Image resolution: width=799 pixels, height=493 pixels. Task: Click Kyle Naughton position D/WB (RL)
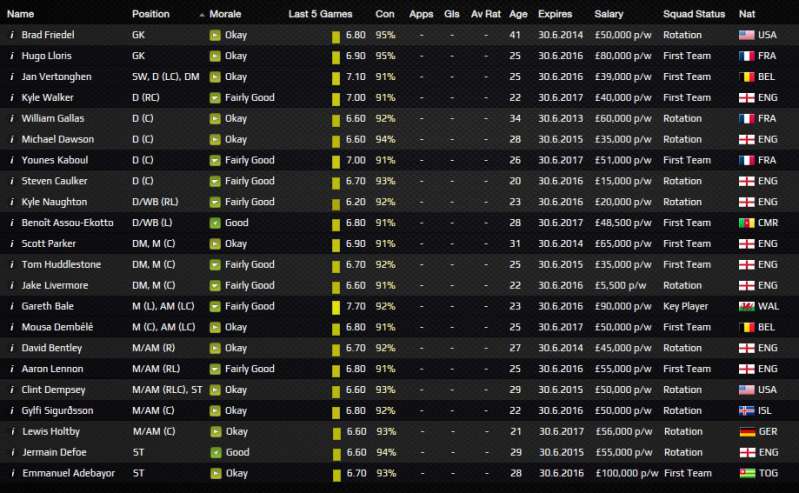click(x=155, y=202)
